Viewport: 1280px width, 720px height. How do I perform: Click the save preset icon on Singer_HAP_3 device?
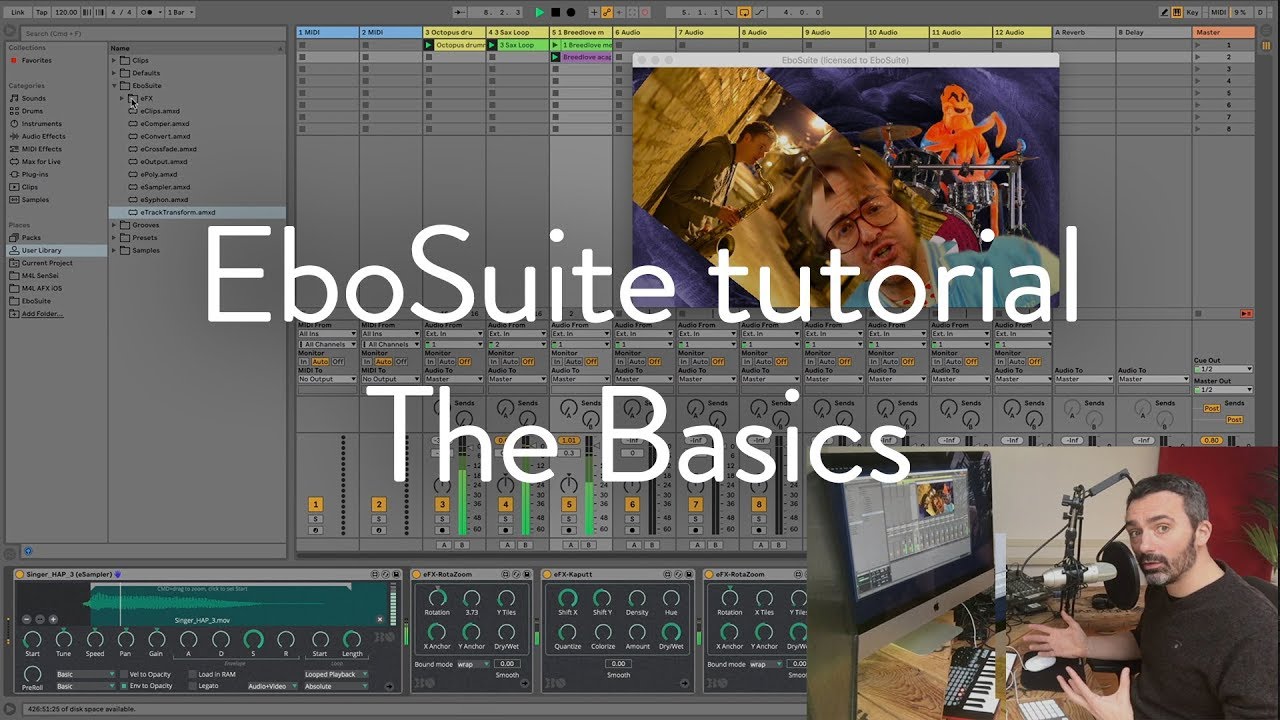[x=397, y=574]
